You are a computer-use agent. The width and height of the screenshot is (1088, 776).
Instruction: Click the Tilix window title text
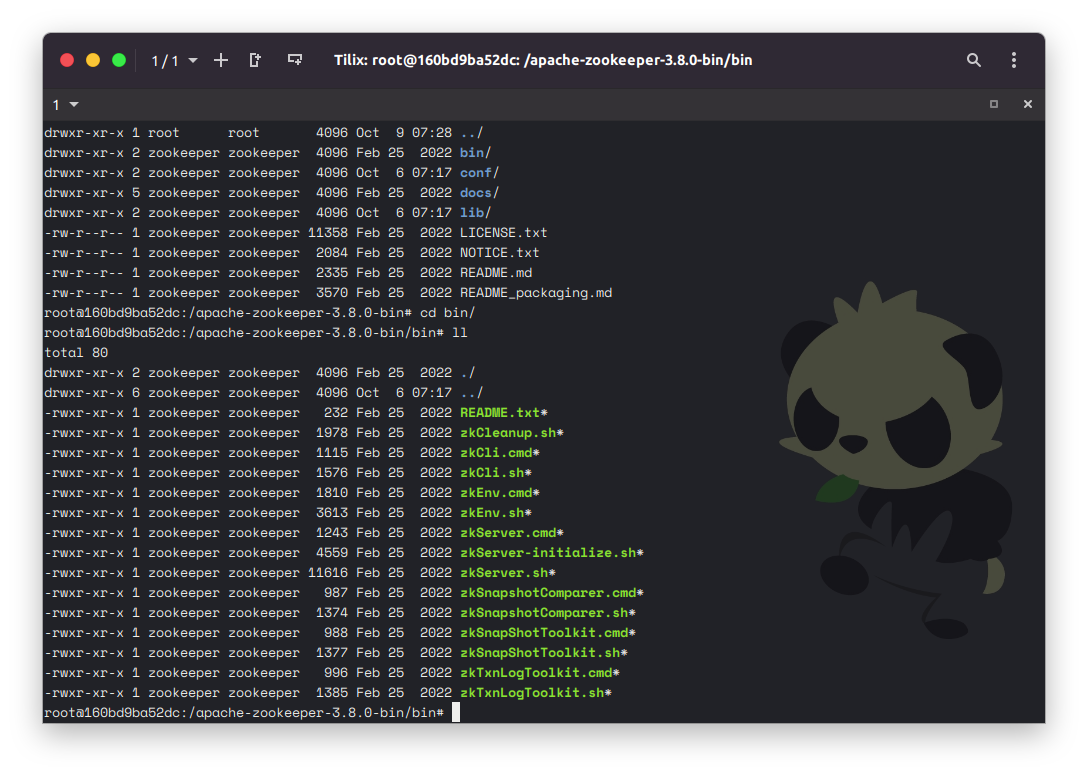[x=543, y=60]
